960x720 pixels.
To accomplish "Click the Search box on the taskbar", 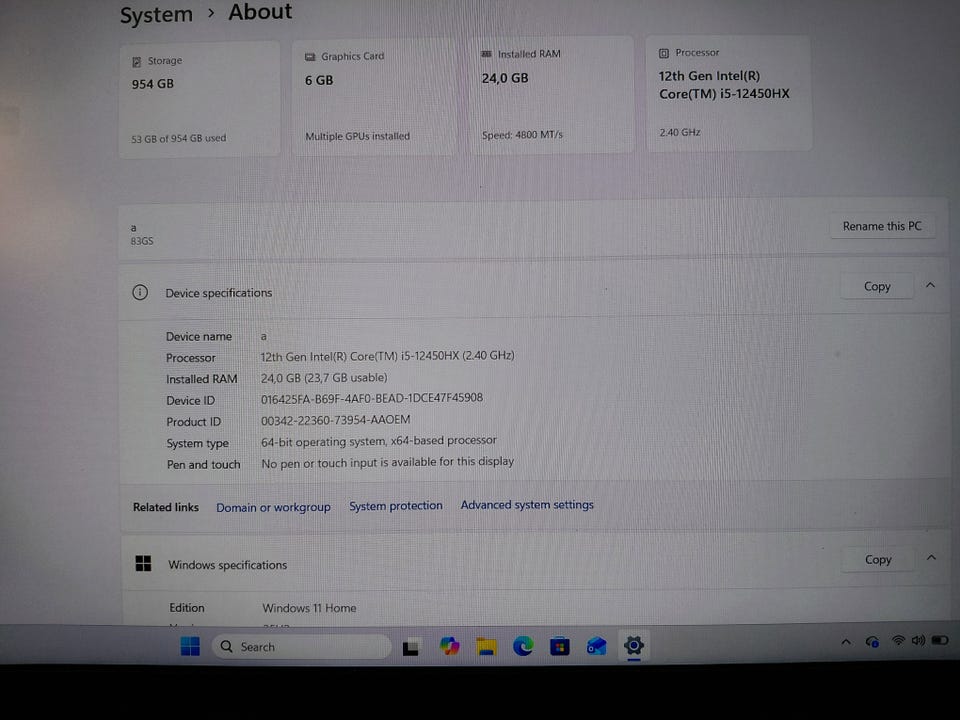I will click(301, 647).
